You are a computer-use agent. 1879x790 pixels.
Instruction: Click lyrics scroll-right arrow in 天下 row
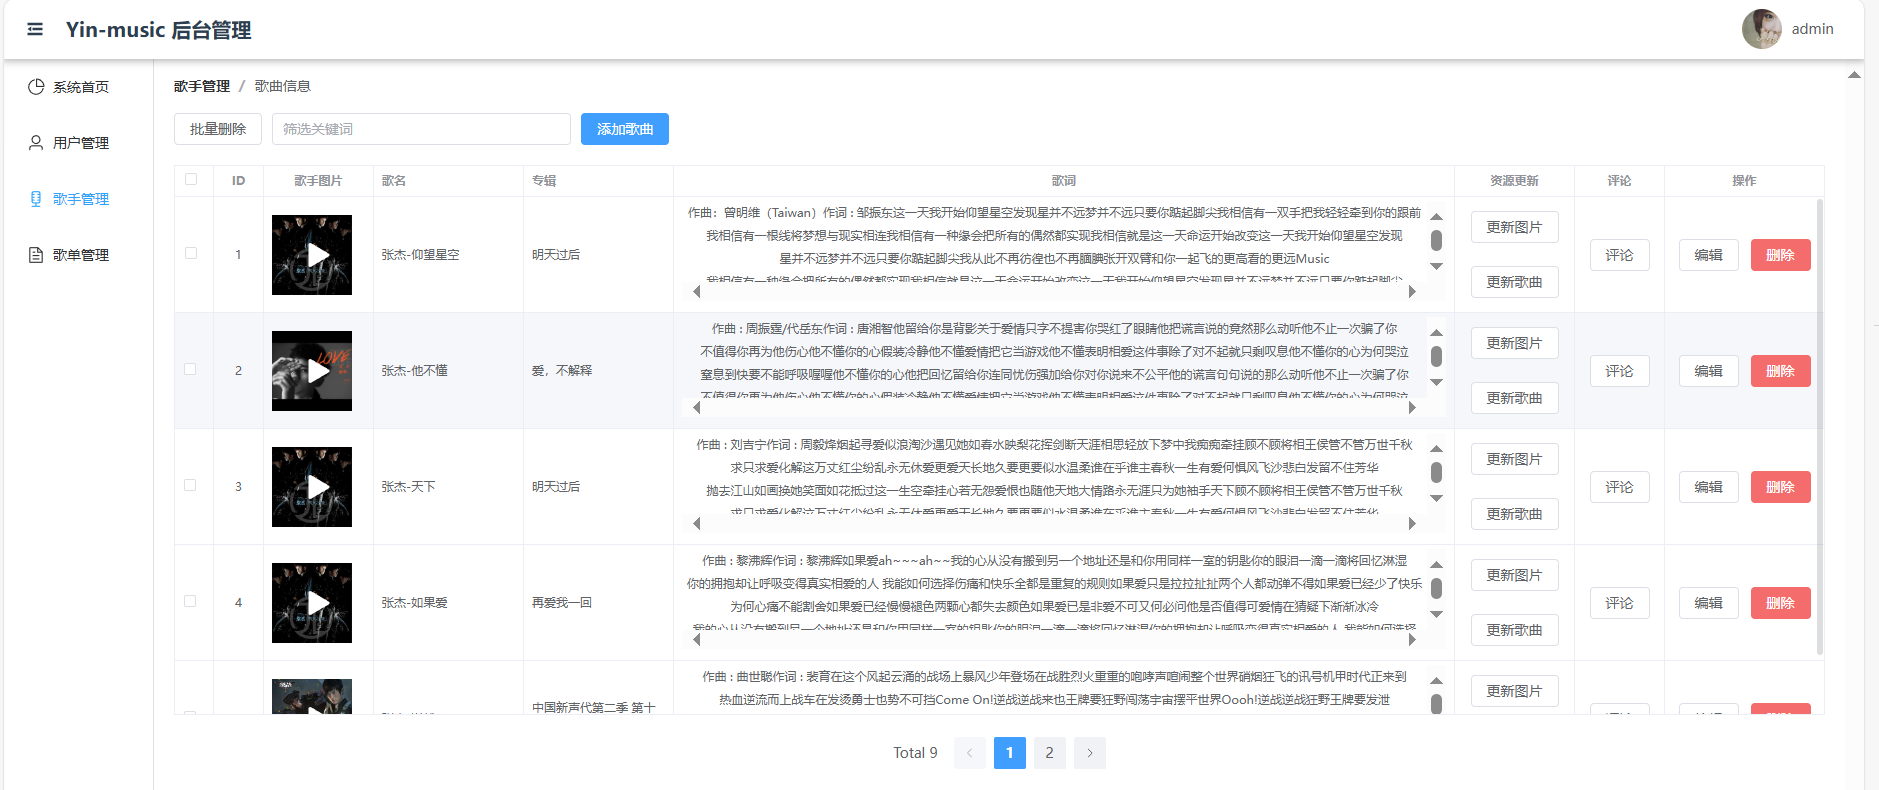(1412, 524)
